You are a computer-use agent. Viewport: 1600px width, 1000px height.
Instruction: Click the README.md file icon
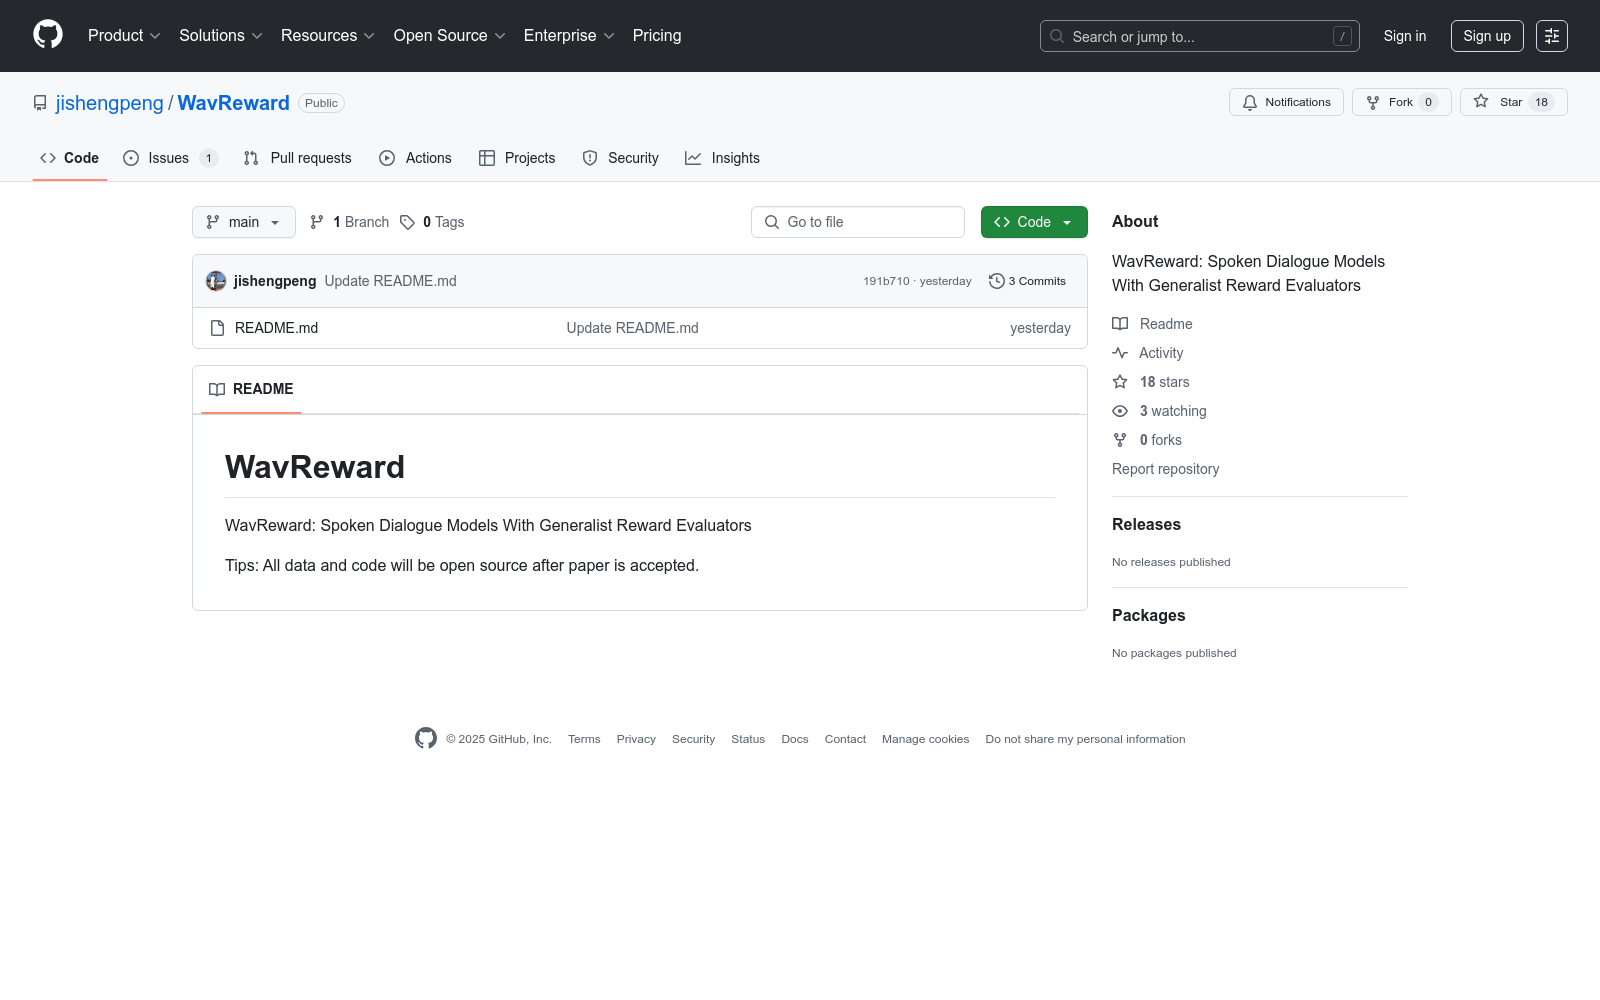[217, 328]
